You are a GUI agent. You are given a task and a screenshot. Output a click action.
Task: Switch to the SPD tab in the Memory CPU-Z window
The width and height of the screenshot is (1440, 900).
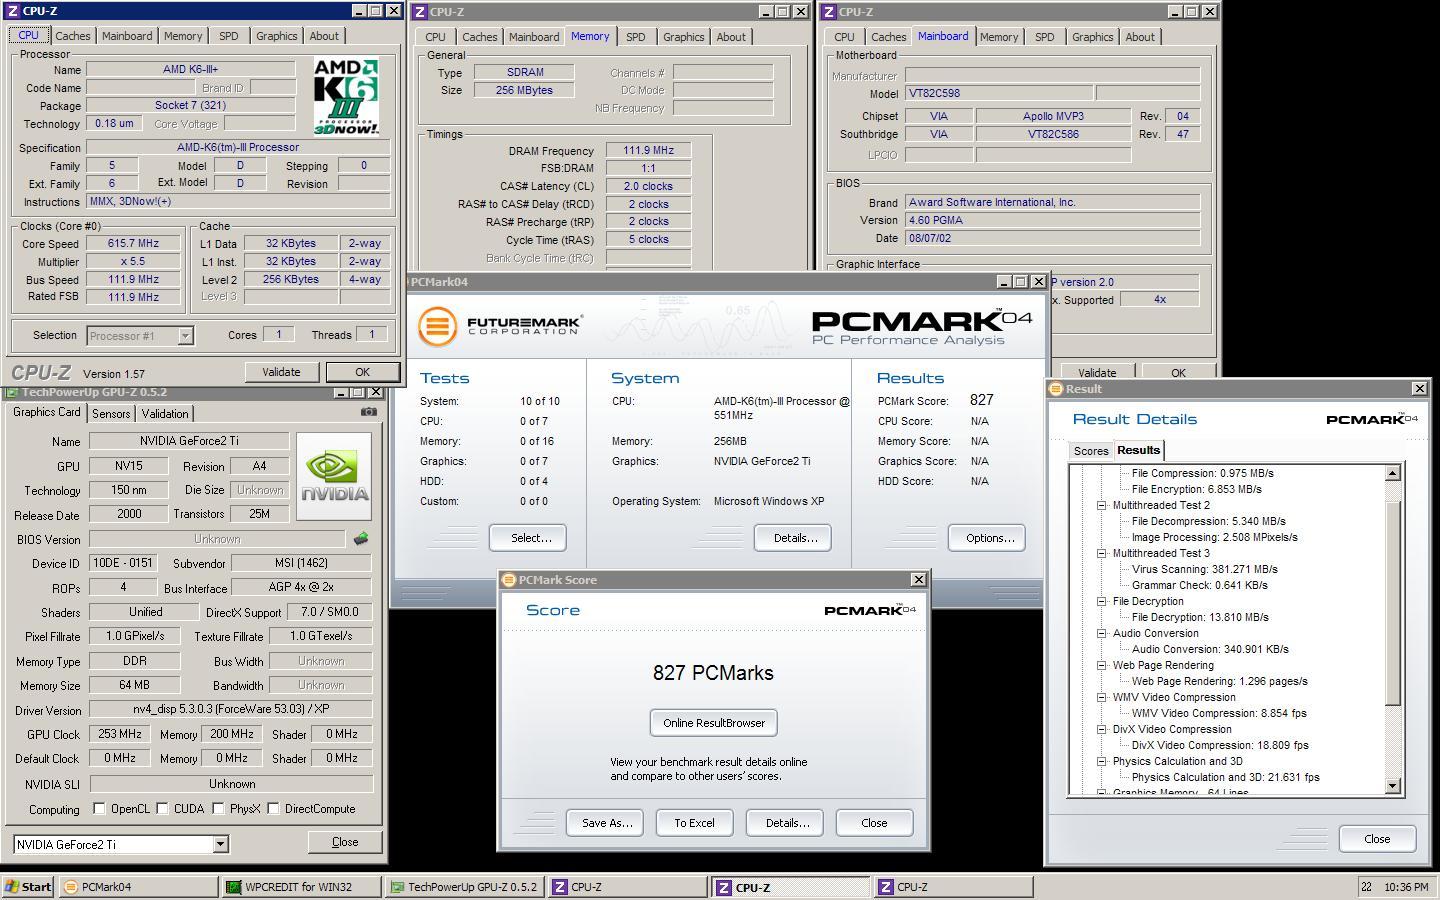(x=636, y=37)
